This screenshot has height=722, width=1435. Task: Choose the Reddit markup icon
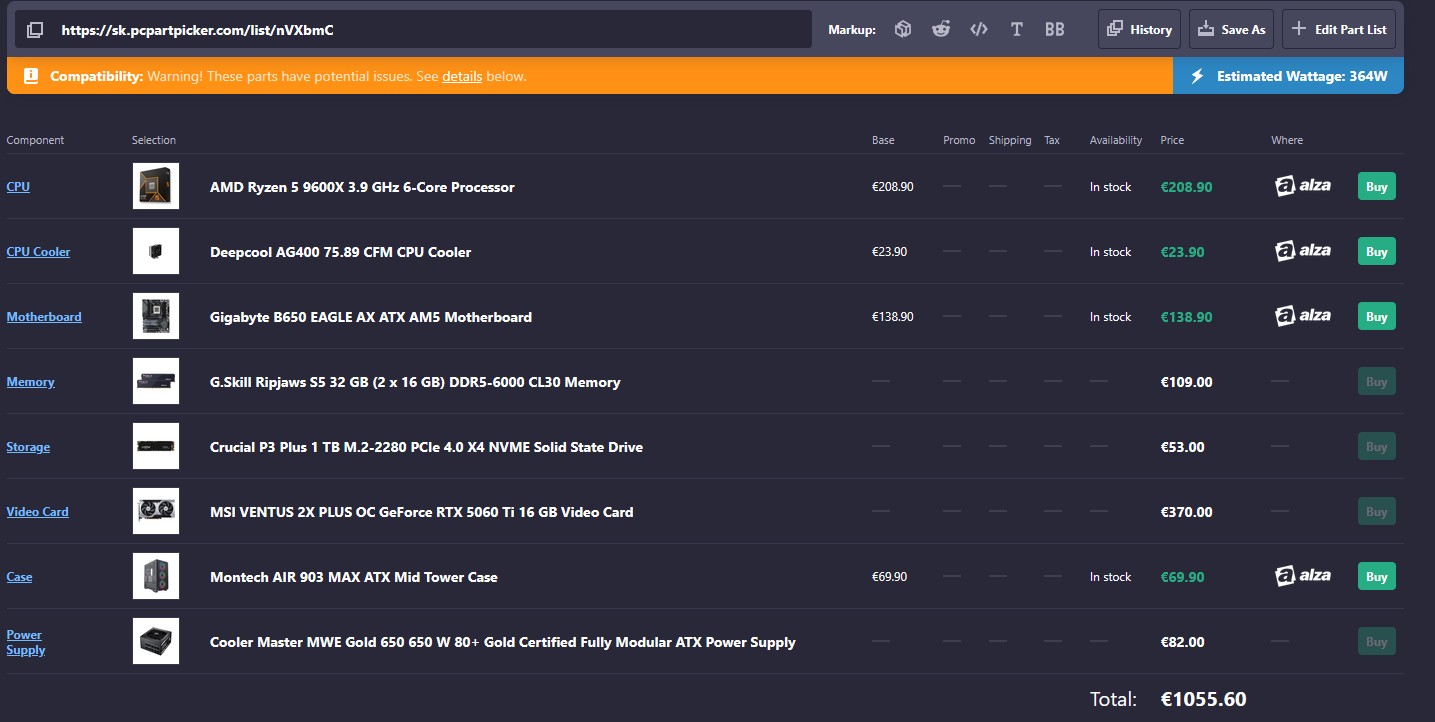(941, 30)
